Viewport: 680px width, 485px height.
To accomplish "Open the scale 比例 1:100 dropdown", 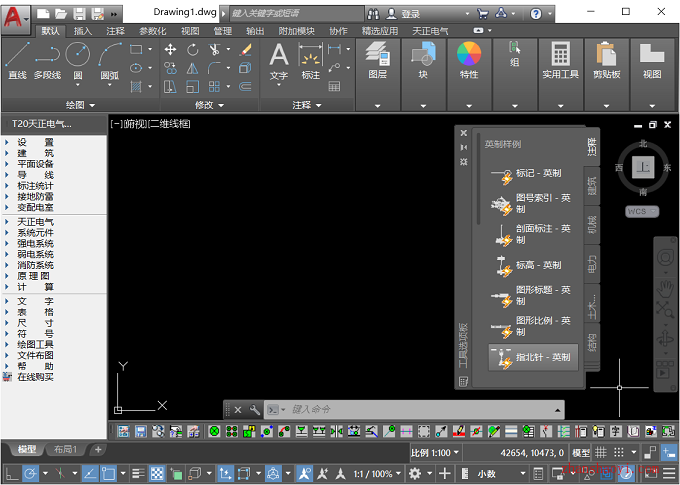I will click(x=435, y=453).
